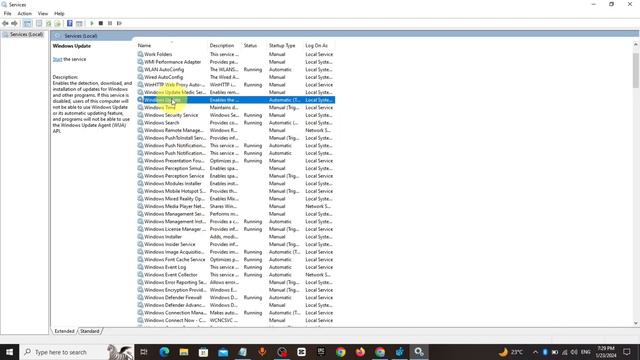This screenshot has height=360, width=640.
Task: Select the Windows Insider Service row
Action: (x=236, y=244)
